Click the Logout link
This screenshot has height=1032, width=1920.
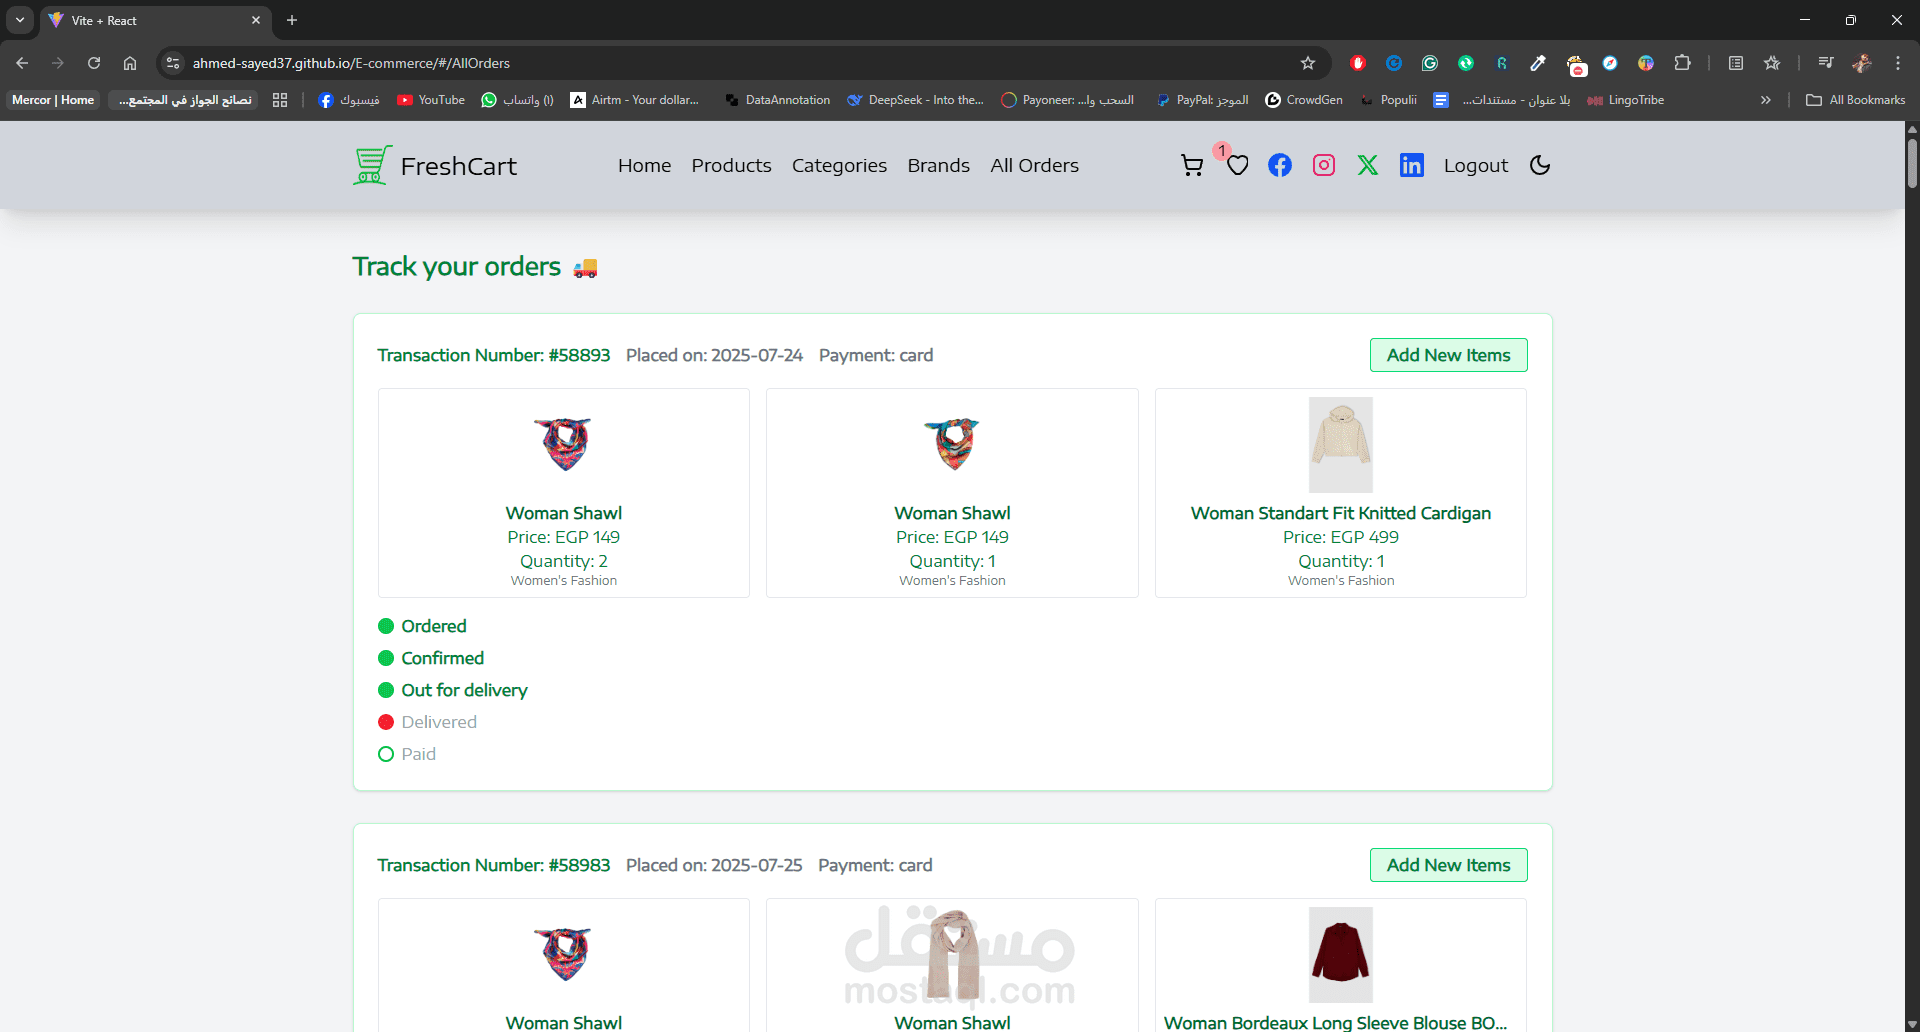1476,166
